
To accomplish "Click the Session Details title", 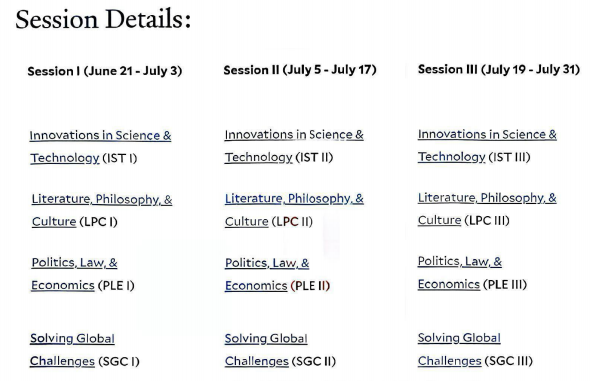I will point(103,19).
